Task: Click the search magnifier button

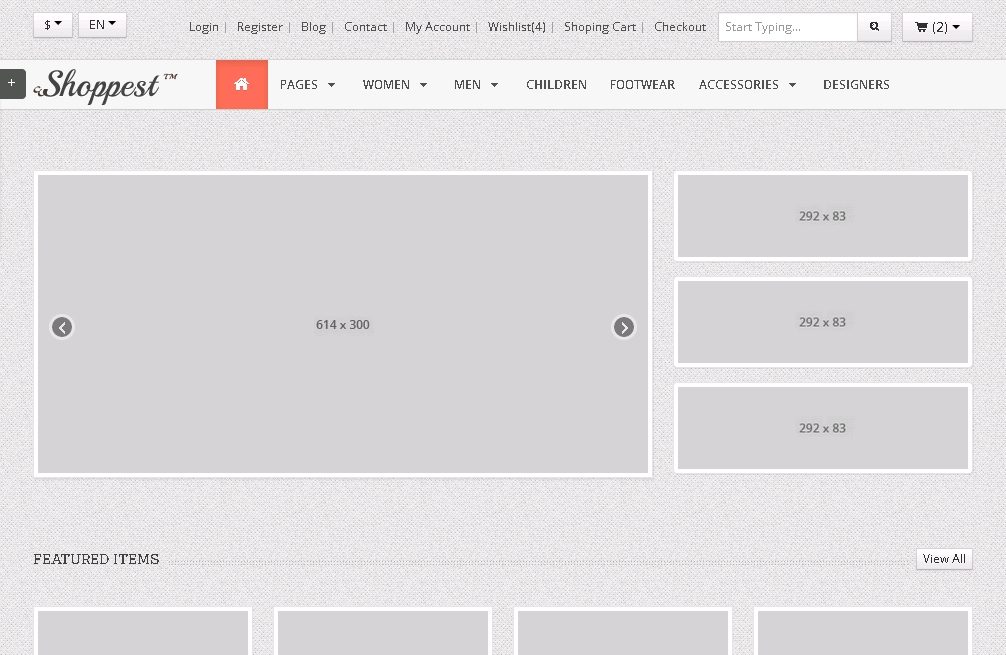Action: (874, 27)
